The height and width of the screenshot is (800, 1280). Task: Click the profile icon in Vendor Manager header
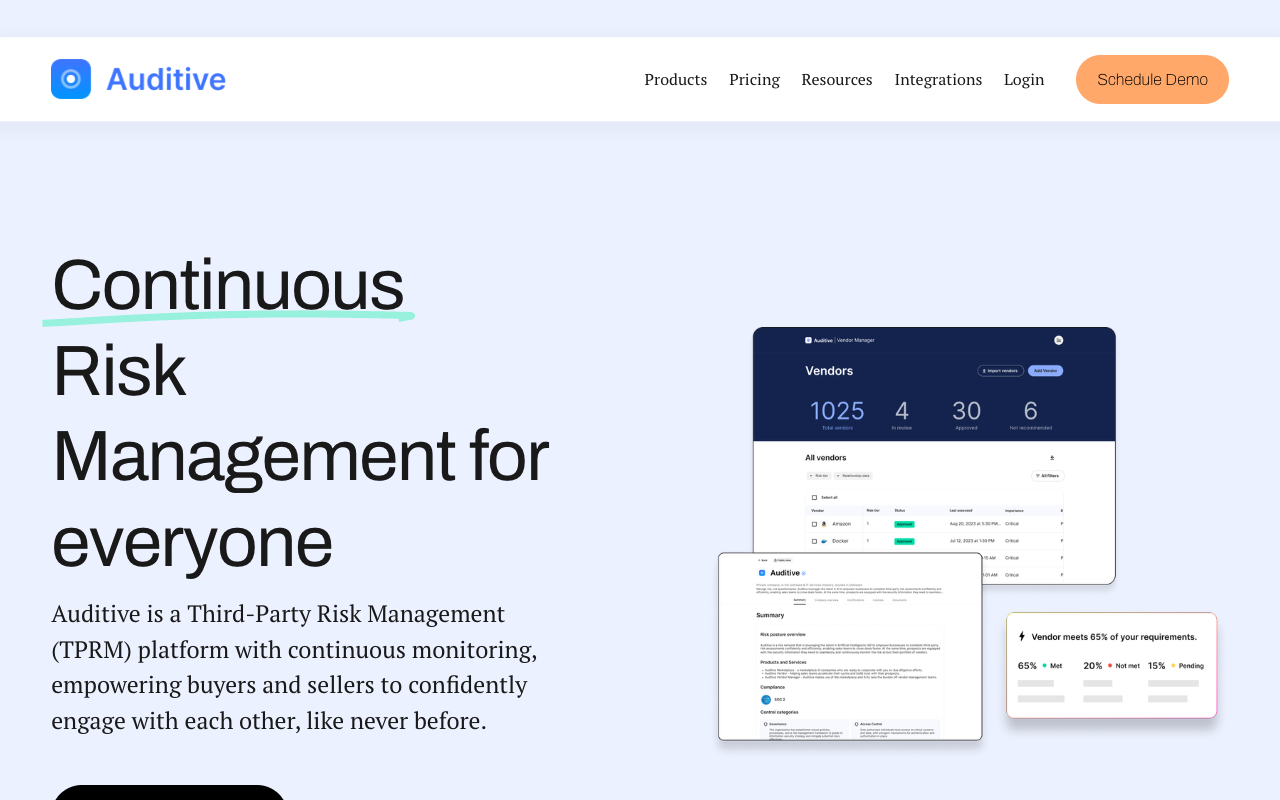click(x=1059, y=340)
